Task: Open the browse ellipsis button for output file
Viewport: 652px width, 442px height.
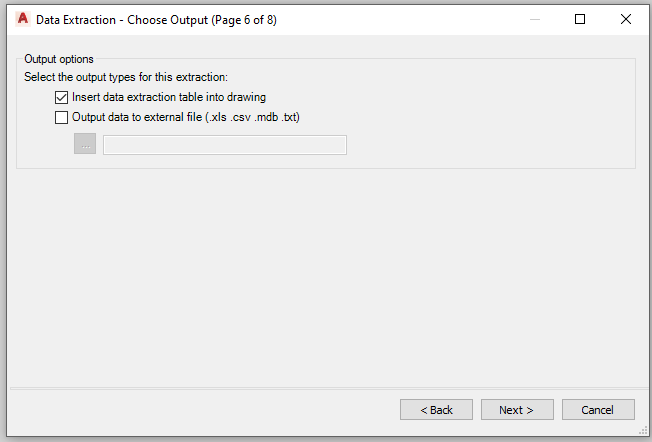Action: (85, 144)
